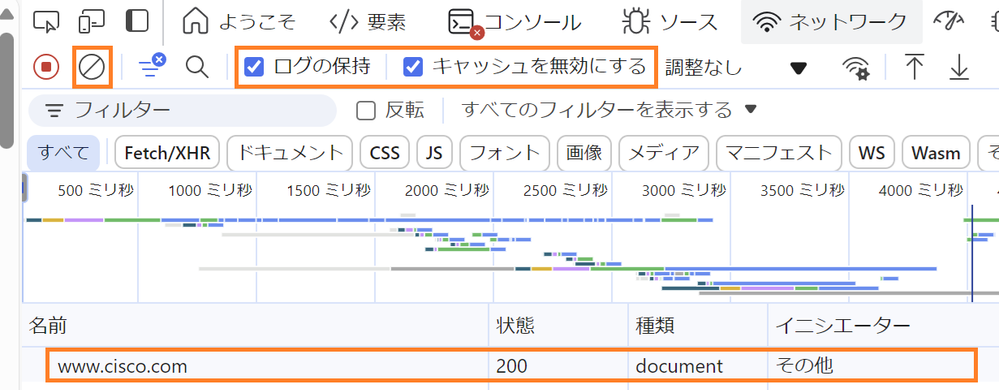The height and width of the screenshot is (390, 999).
Task: Click the document type cell
Action: tap(698, 366)
